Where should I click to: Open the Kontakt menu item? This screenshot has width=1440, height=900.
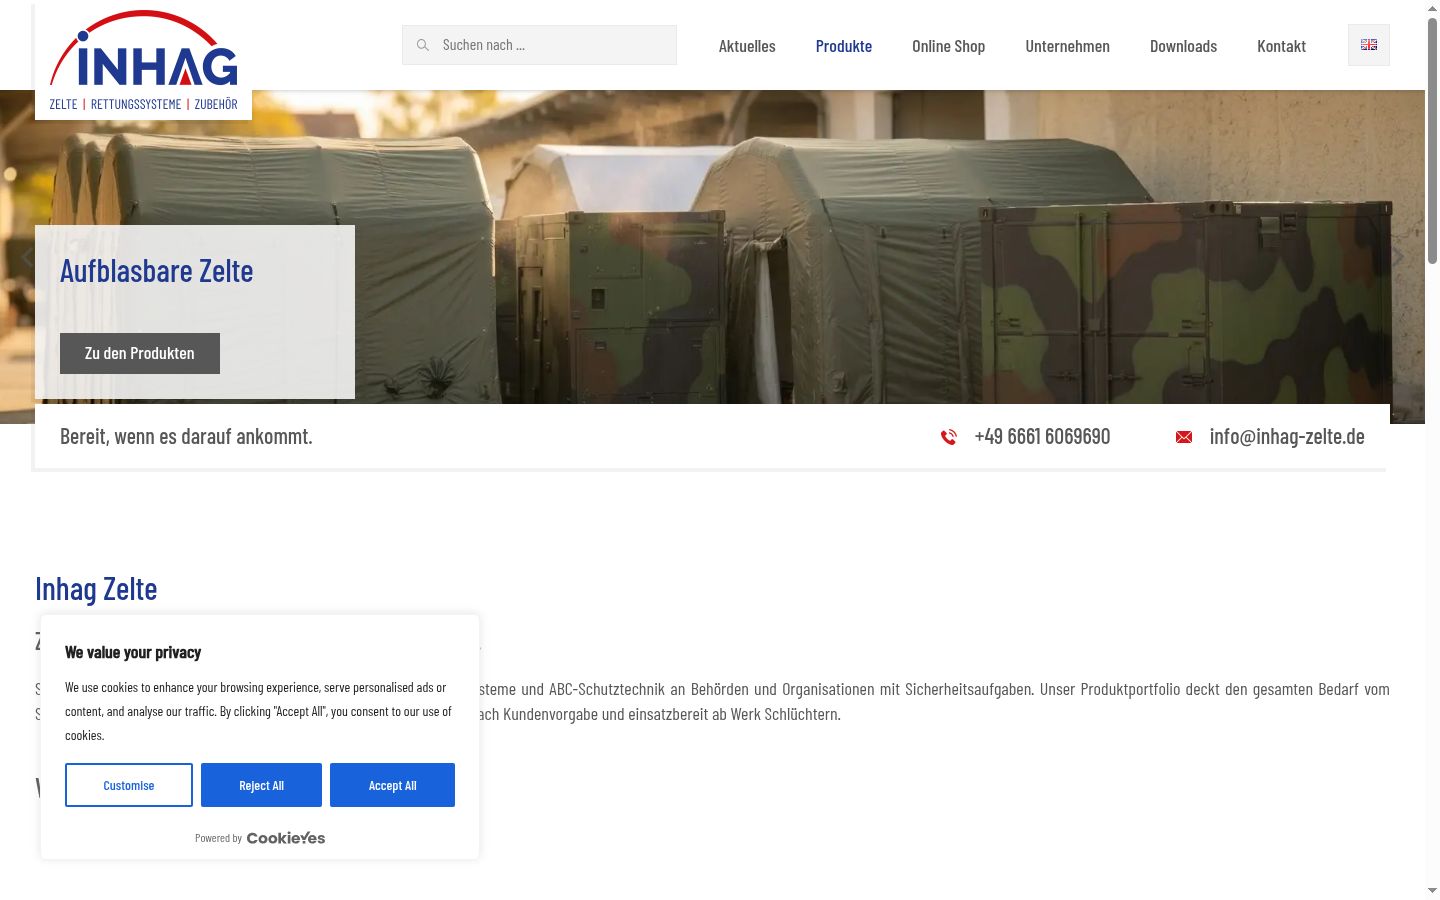click(x=1281, y=46)
